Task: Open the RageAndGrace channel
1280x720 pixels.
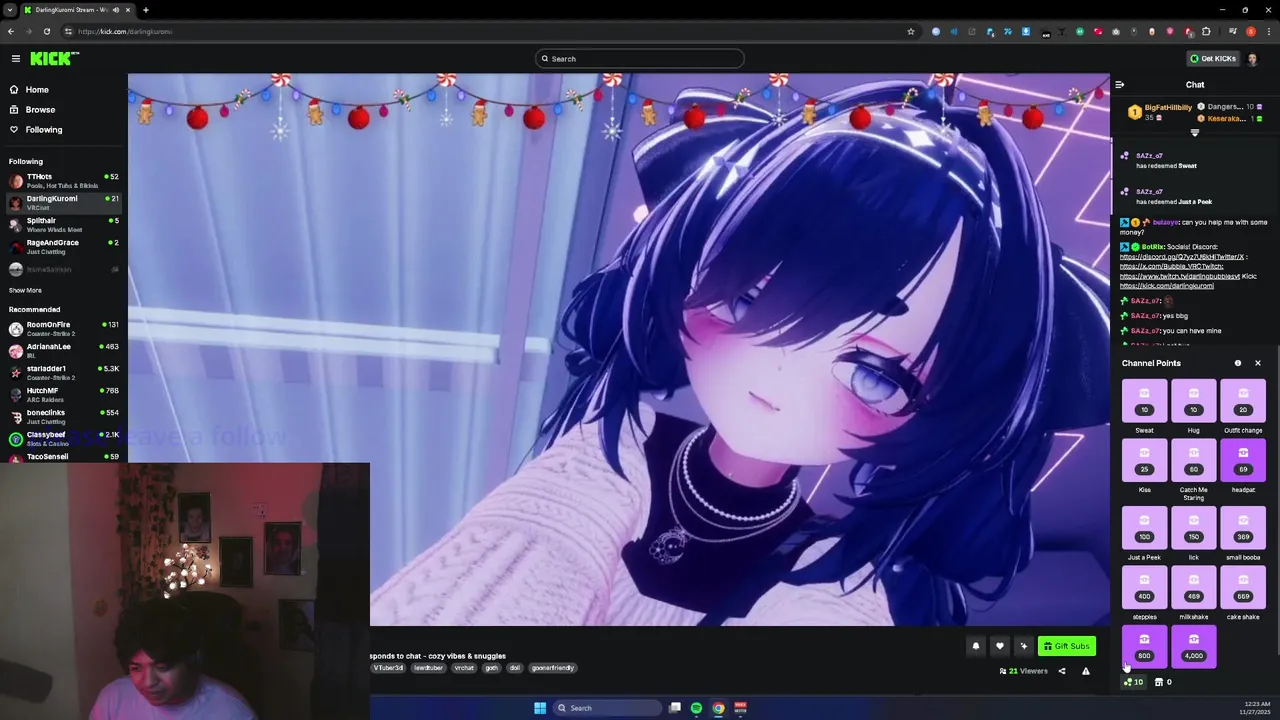Action: pyautogui.click(x=63, y=247)
